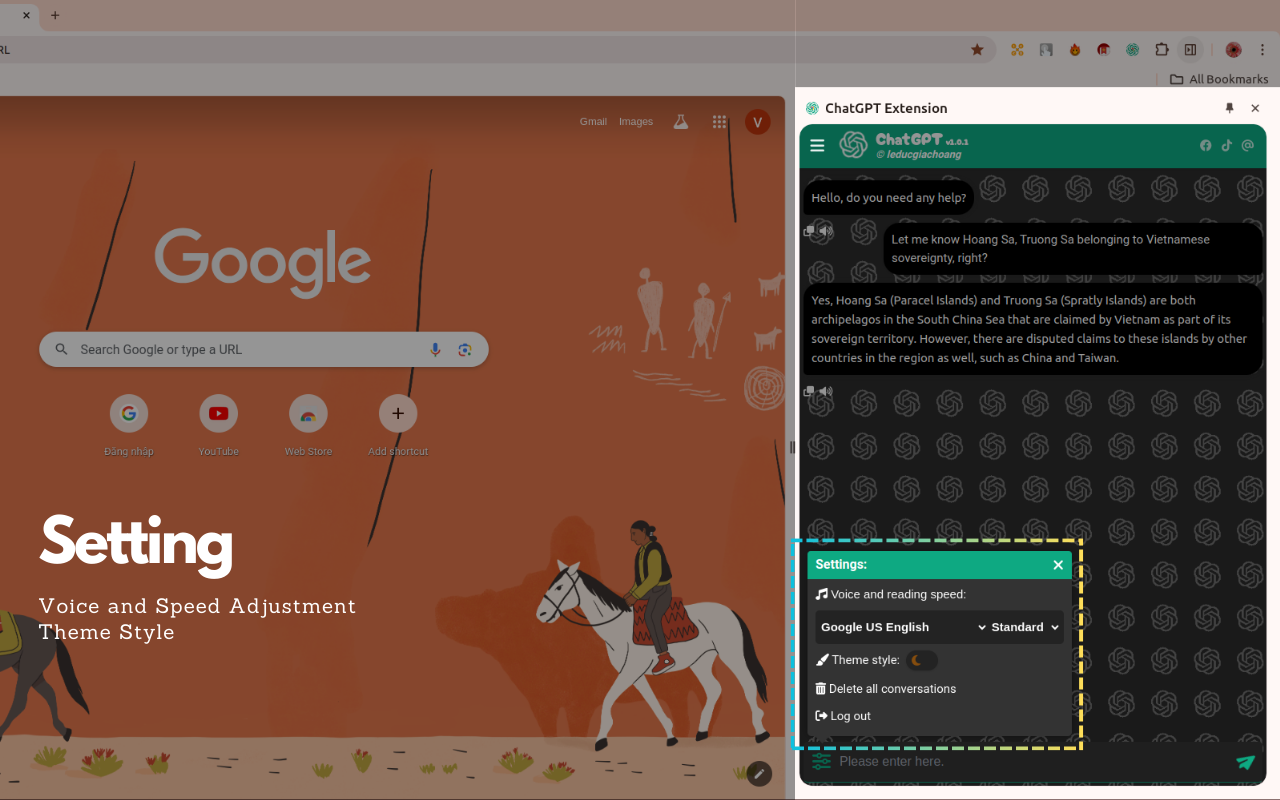Expand the Google US English voice dropdown
The image size is (1280, 800).
click(902, 627)
